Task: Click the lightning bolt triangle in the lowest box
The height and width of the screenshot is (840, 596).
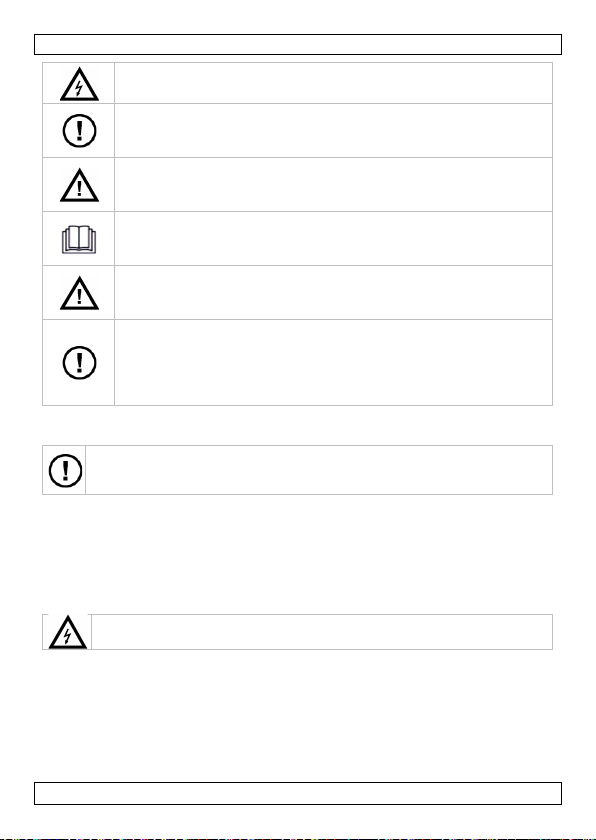Action: point(67,632)
